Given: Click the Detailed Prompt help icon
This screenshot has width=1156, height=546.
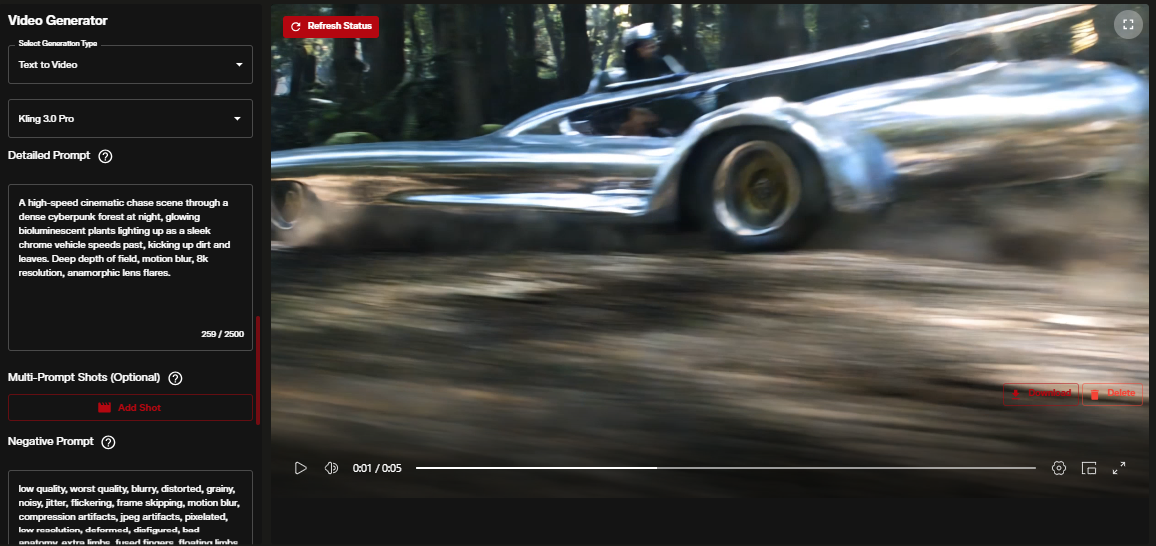Looking at the screenshot, I should [105, 156].
